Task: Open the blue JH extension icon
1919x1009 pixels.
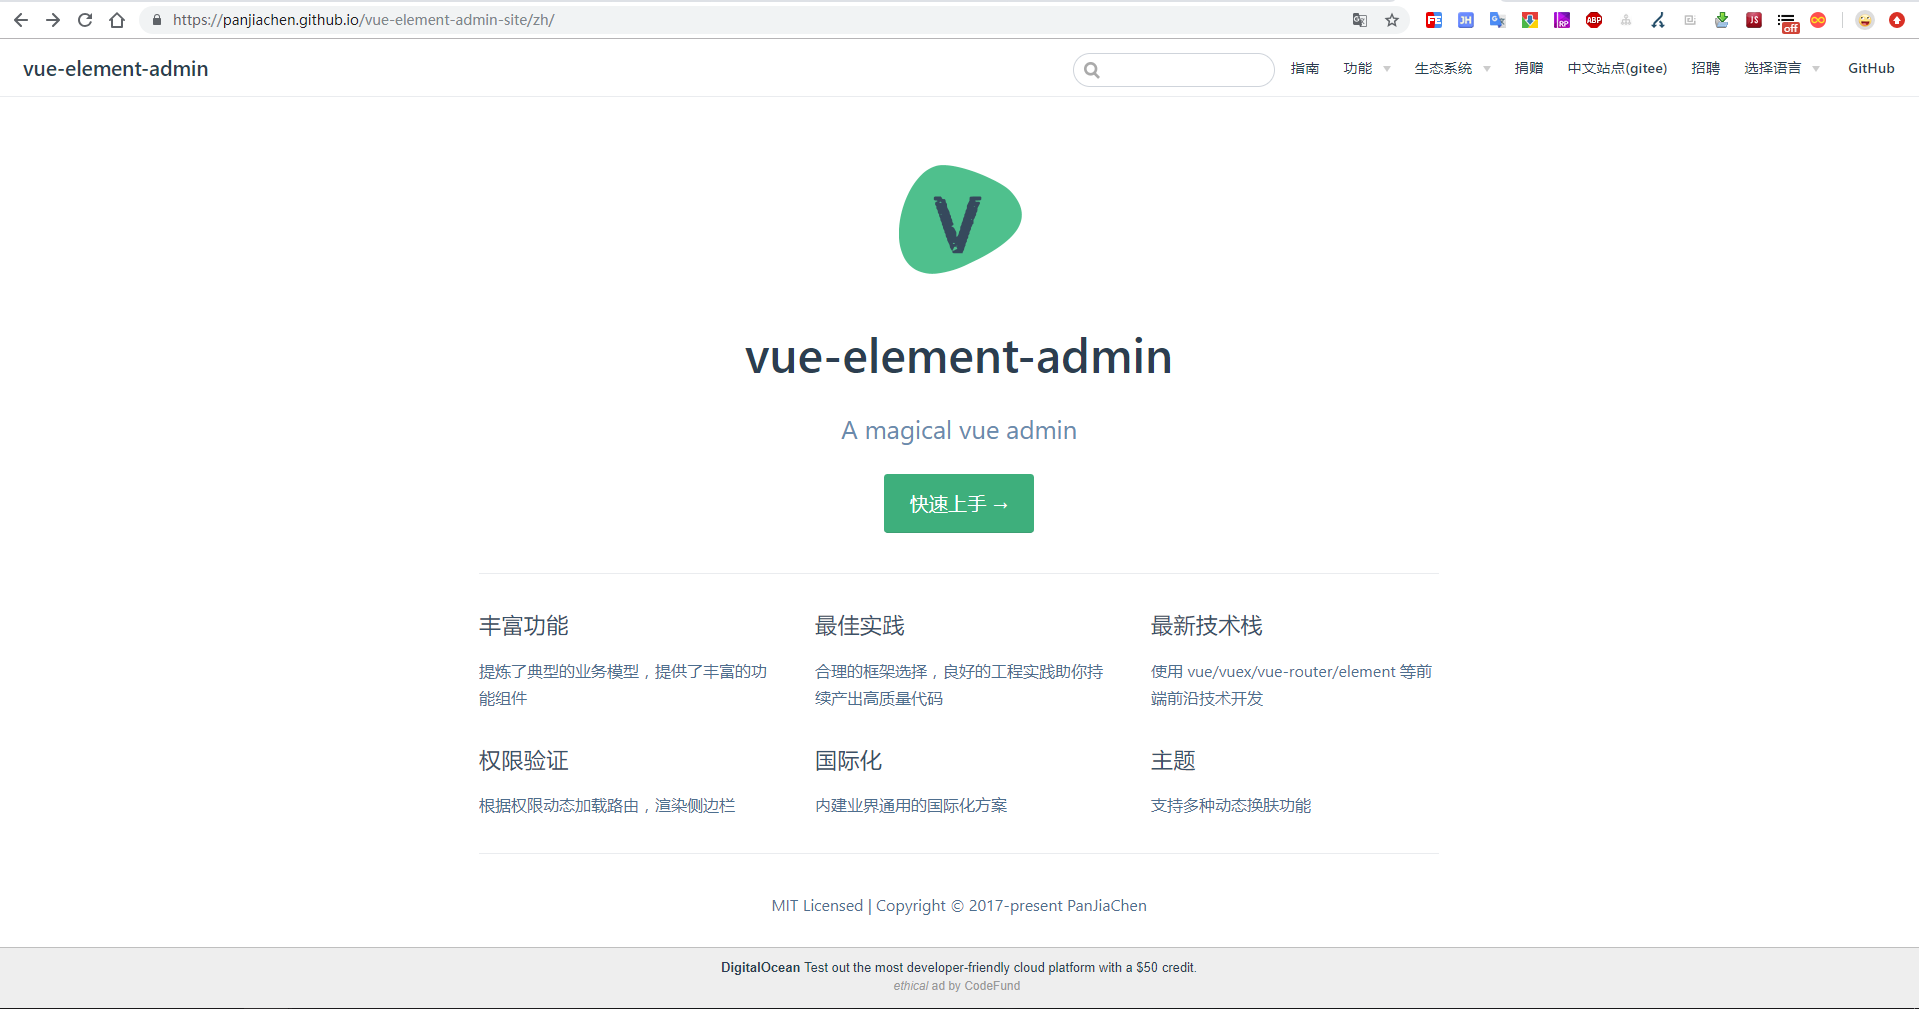Action: point(1466,20)
